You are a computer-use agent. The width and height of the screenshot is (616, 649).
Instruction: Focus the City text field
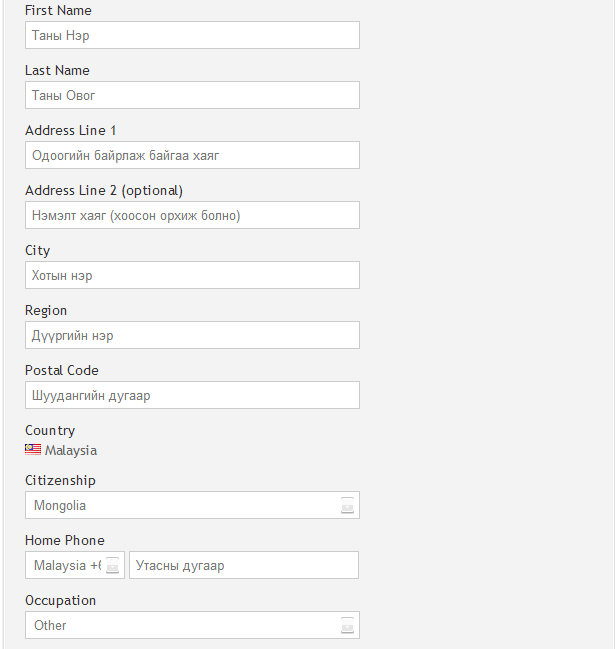pos(192,276)
